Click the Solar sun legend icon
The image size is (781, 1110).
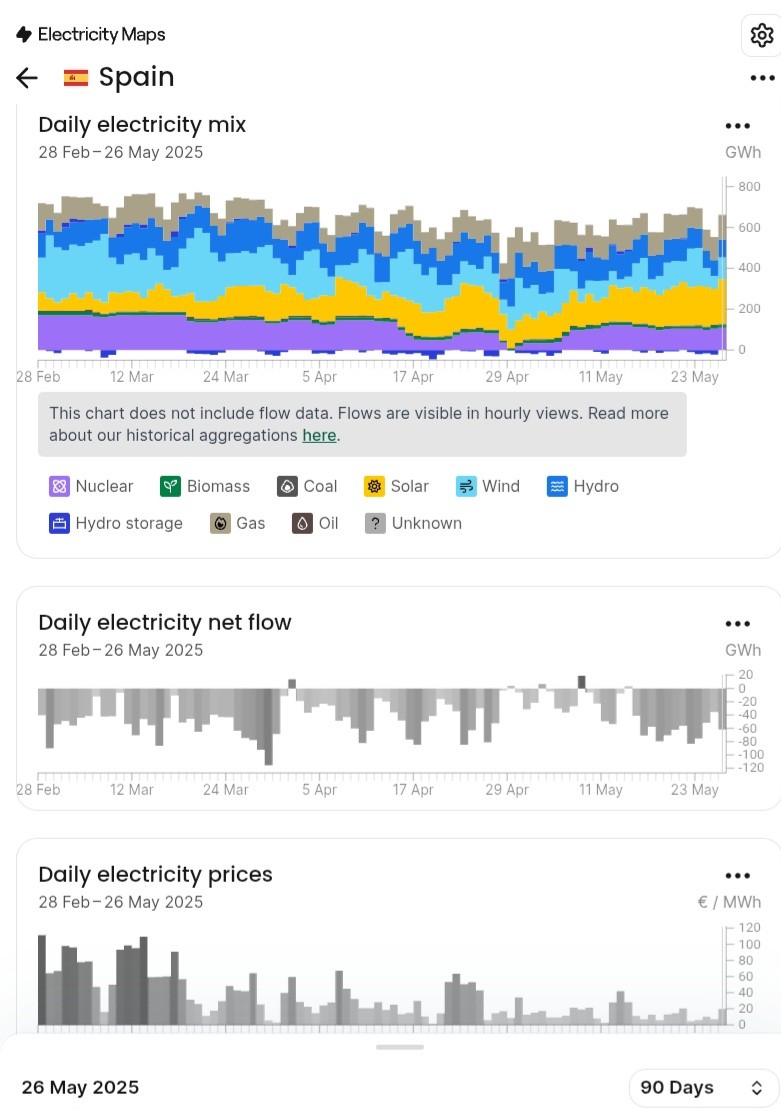[375, 487]
